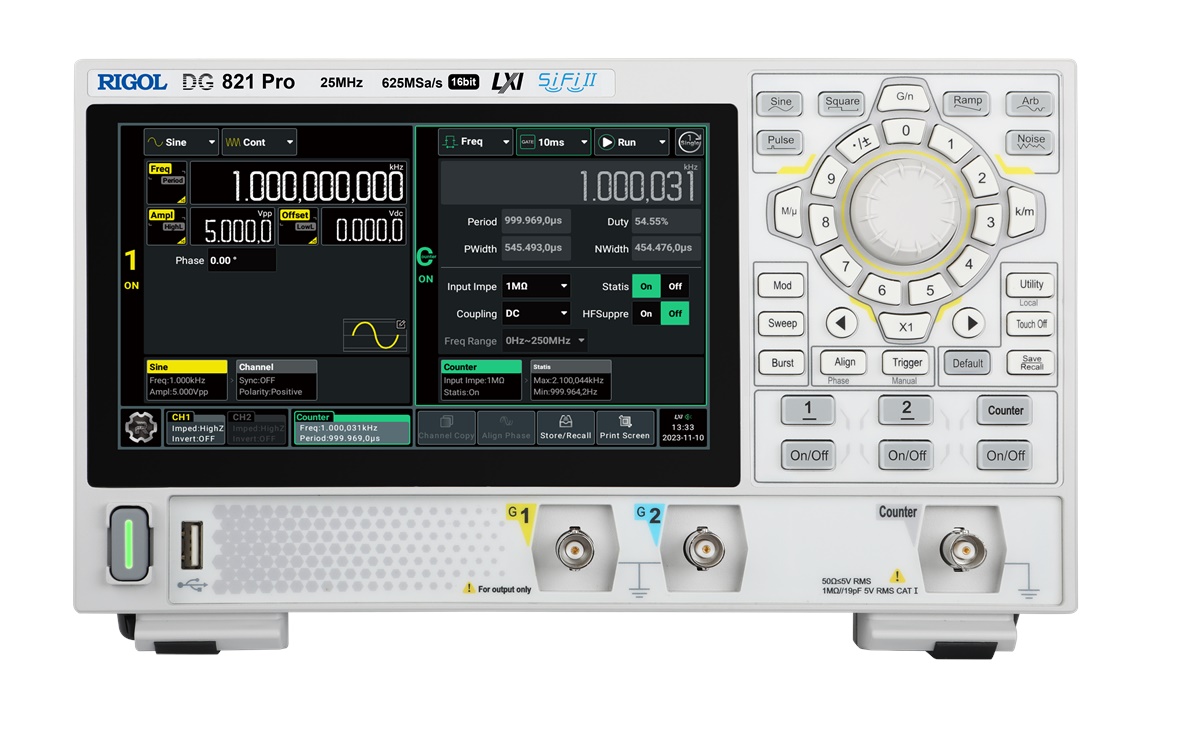
Task: Open the yellow Sine info tab
Action: click(x=187, y=380)
